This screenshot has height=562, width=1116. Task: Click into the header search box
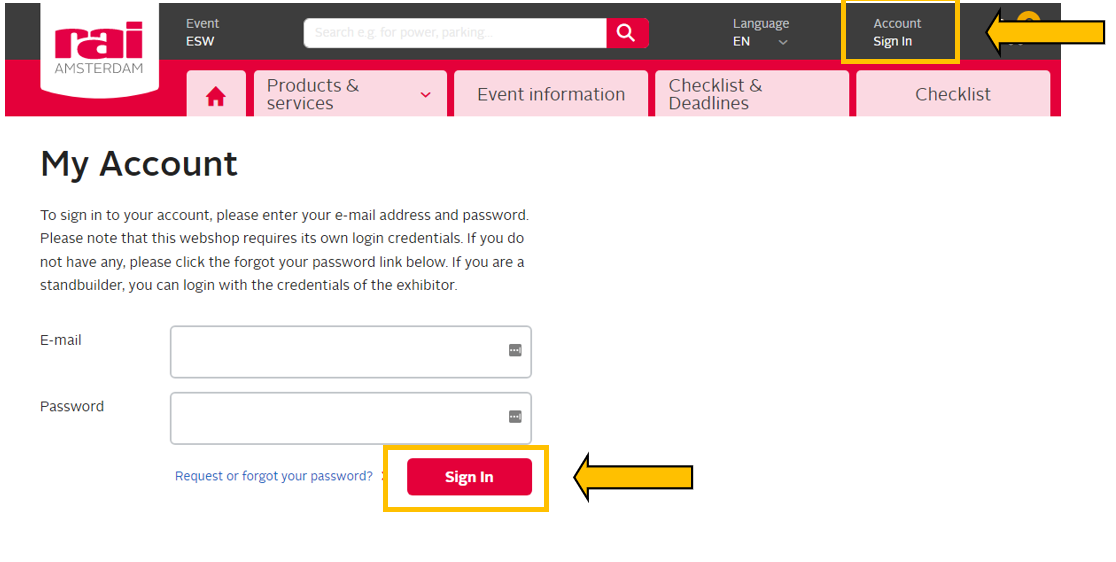455,33
